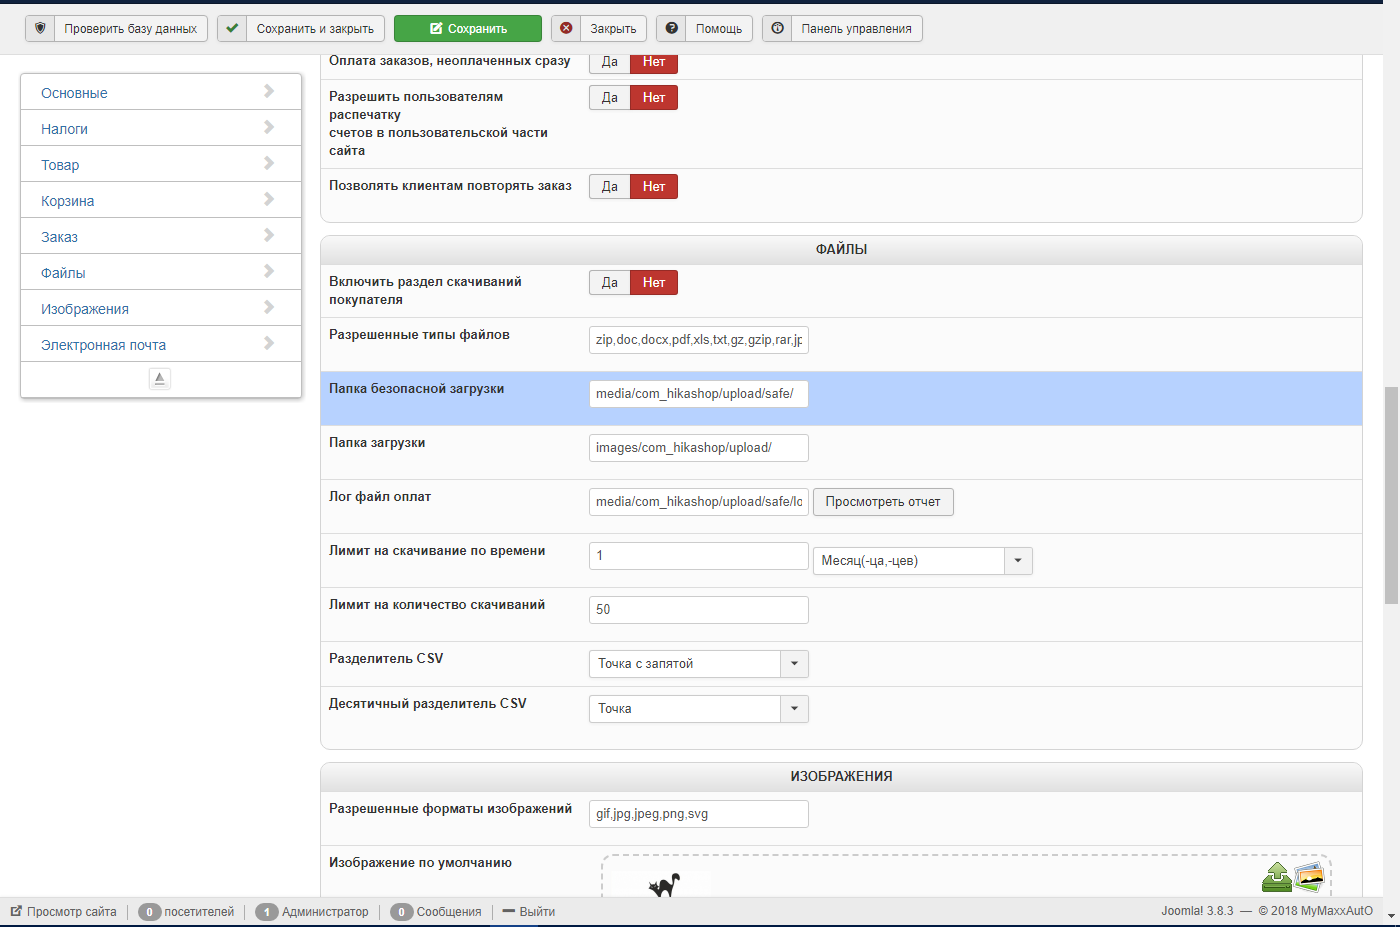Click the shield icon of database check
This screenshot has height=927, width=1400.
(40, 28)
